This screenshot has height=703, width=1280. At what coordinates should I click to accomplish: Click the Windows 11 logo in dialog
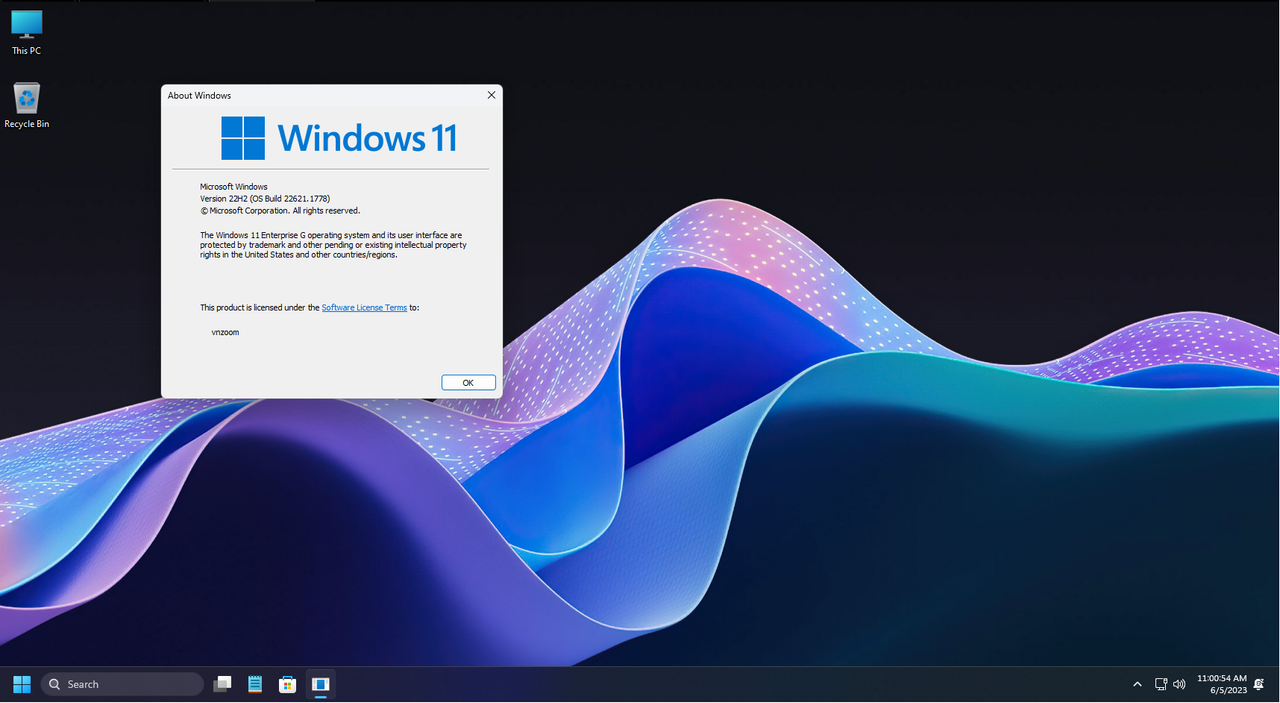click(339, 138)
